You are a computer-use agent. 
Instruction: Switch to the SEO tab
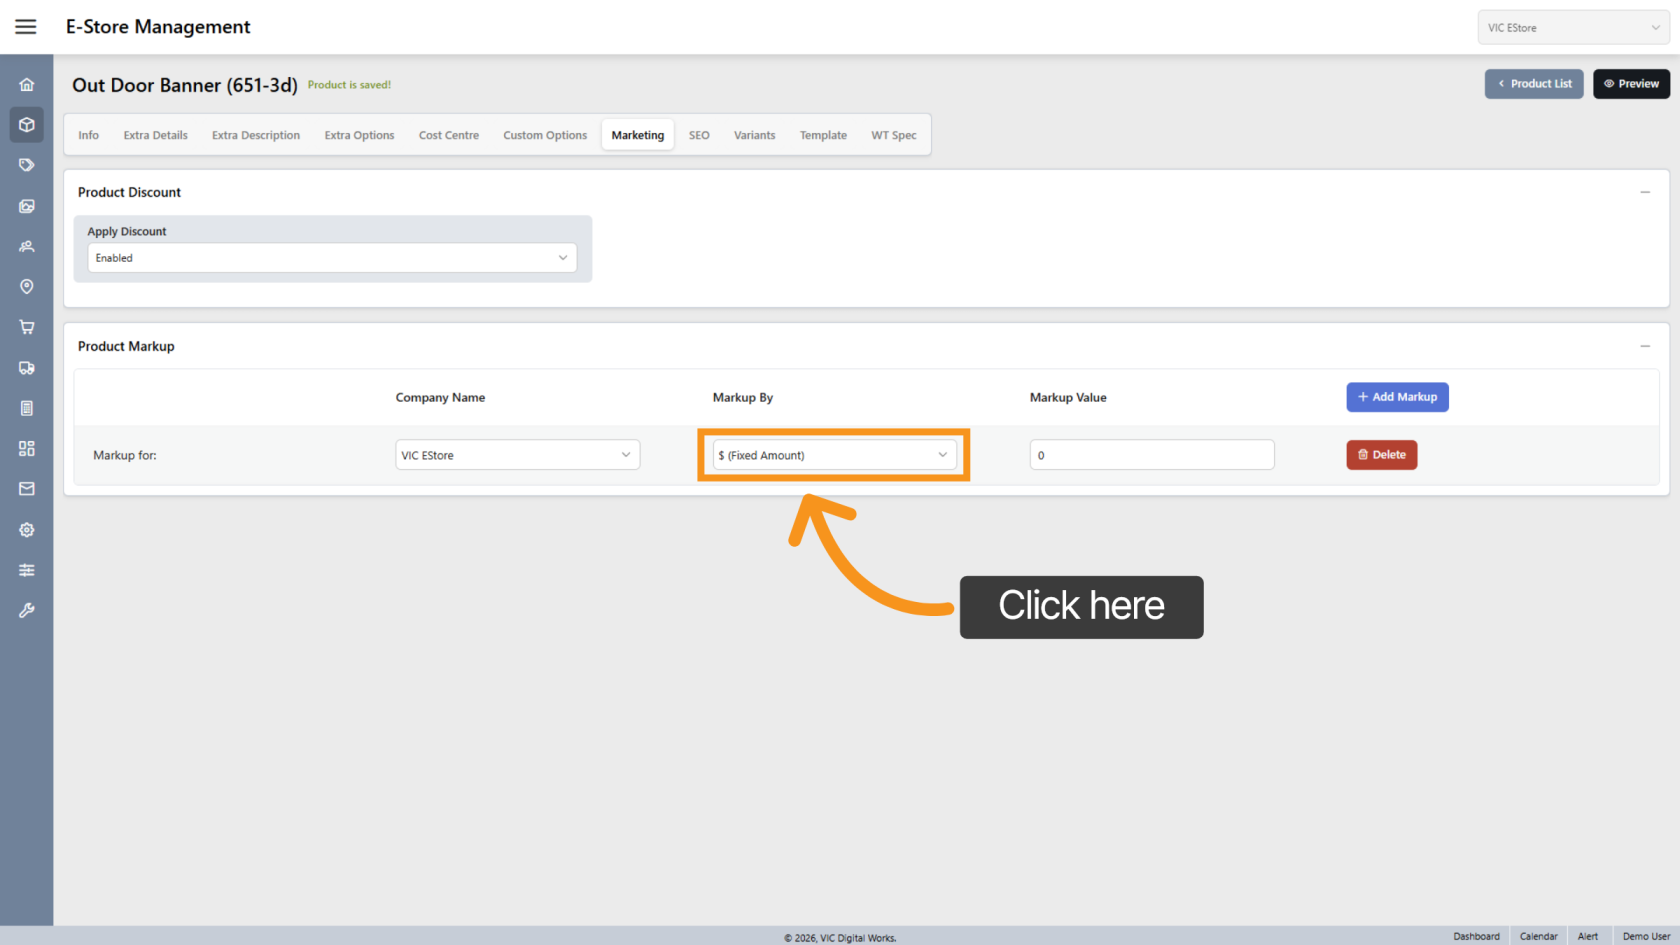pos(699,135)
